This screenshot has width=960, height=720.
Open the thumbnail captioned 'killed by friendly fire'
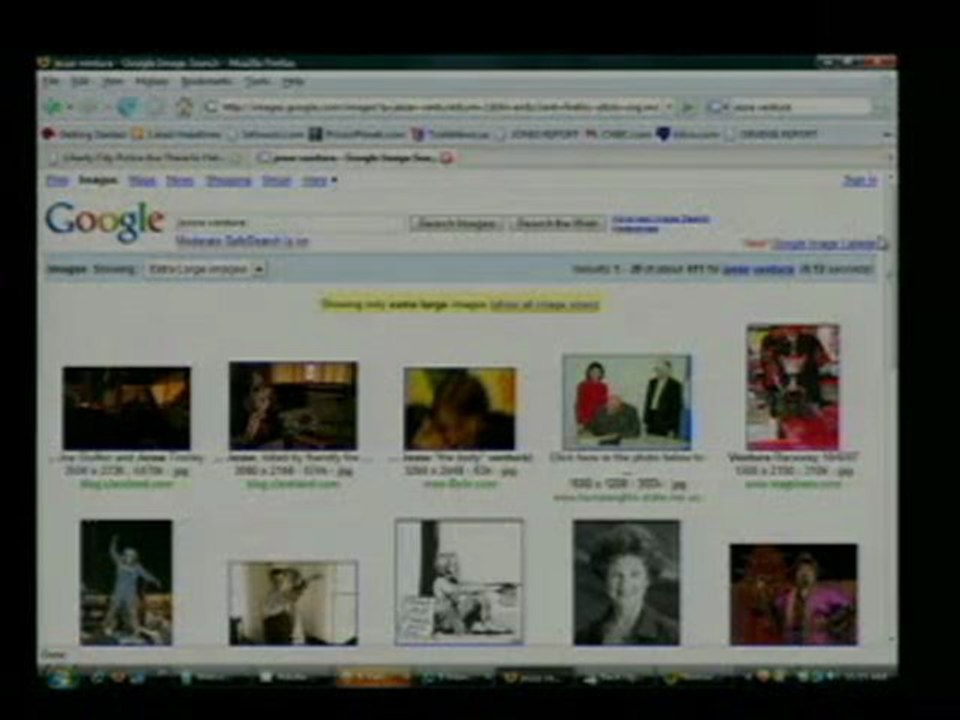(x=293, y=406)
